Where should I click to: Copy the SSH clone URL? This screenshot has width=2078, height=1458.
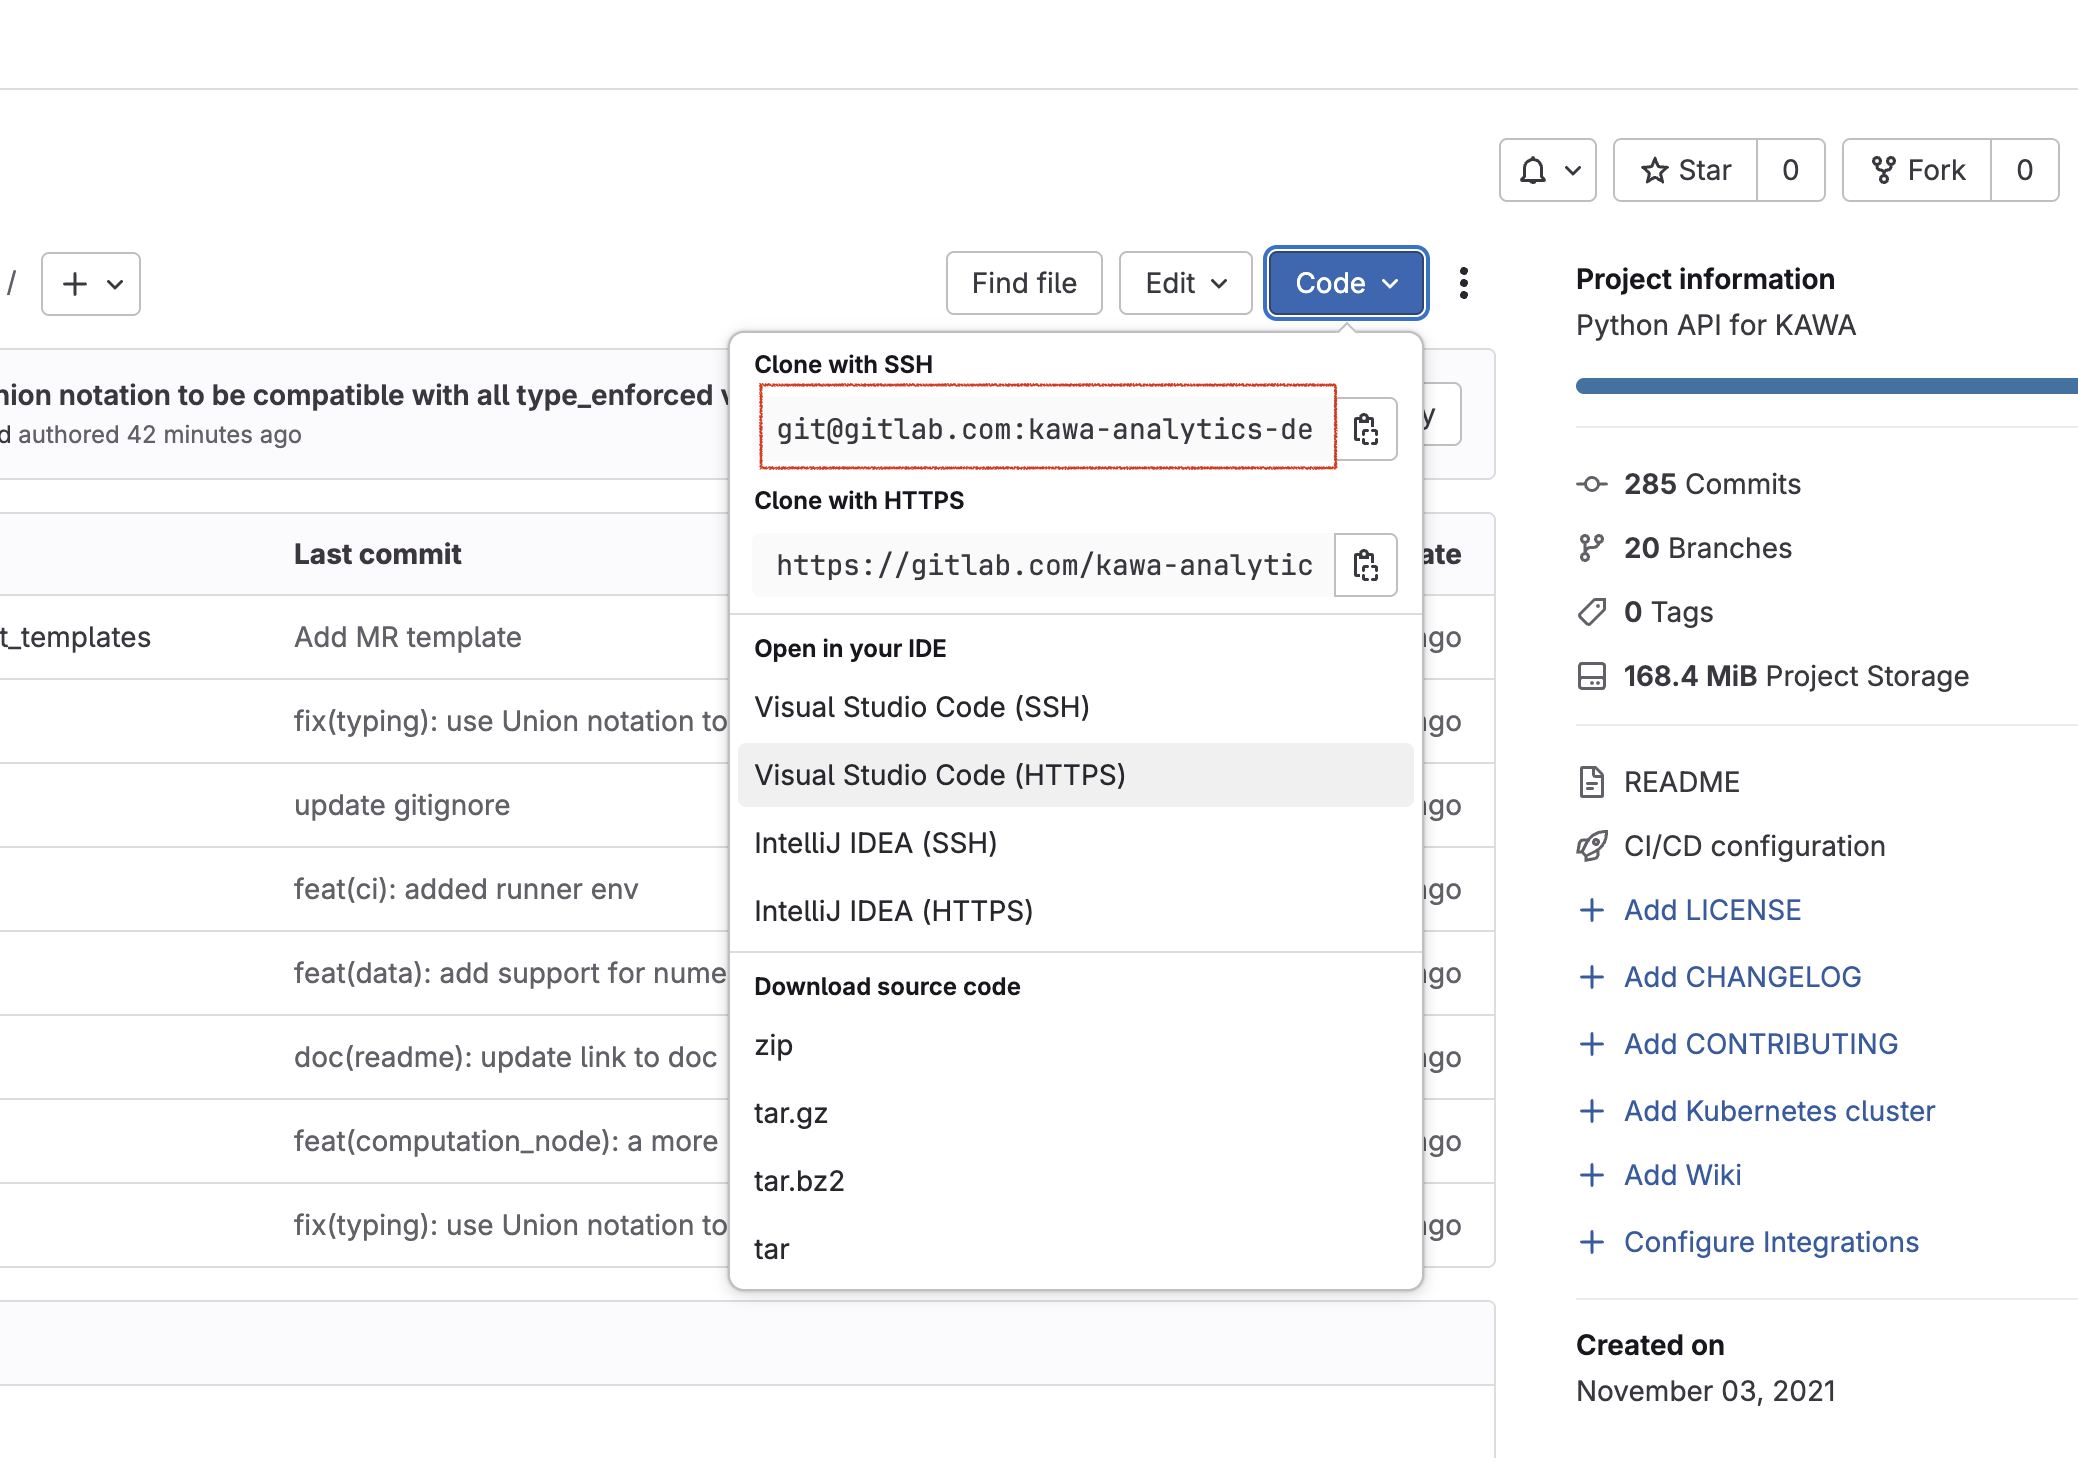coord(1366,429)
